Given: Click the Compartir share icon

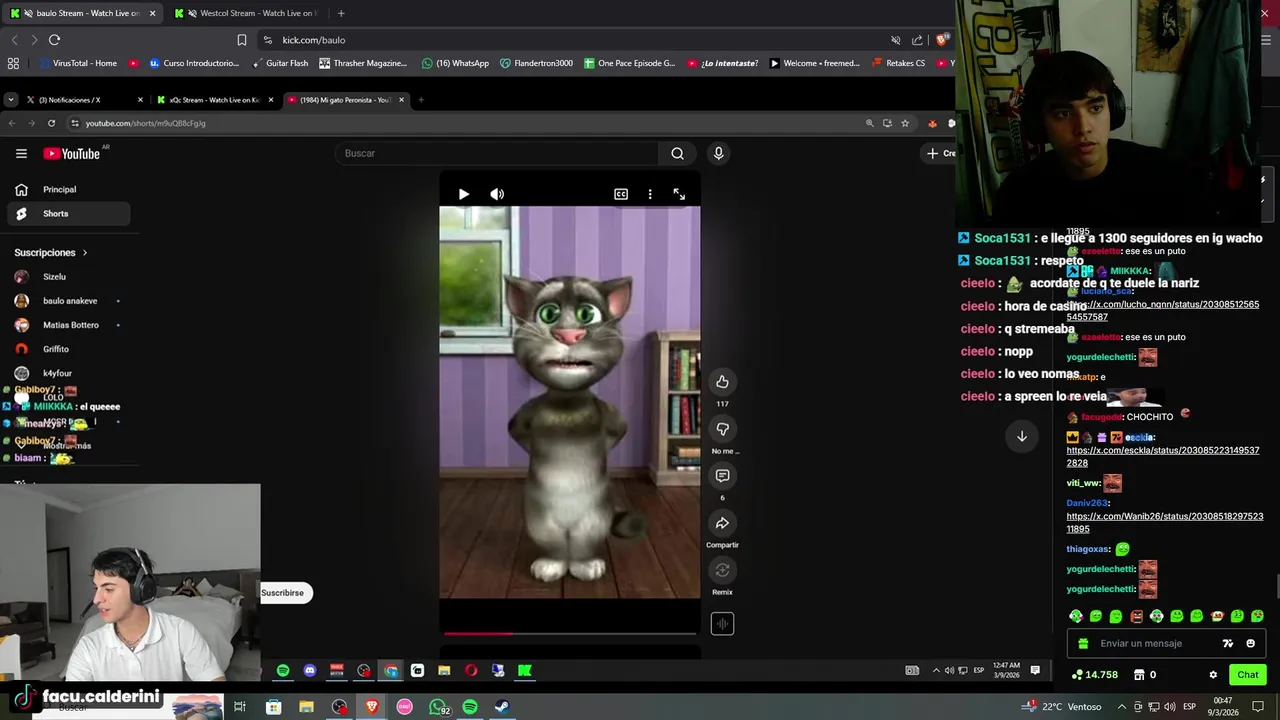Looking at the screenshot, I should click(722, 523).
